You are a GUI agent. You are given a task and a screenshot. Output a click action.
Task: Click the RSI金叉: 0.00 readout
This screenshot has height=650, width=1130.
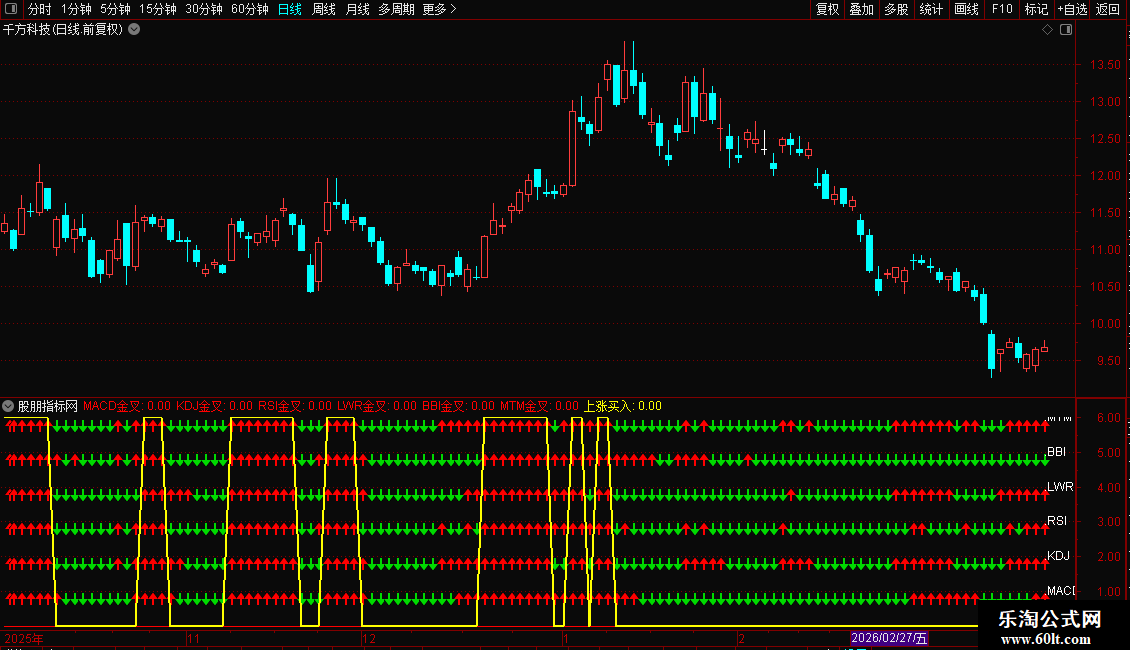[295, 406]
